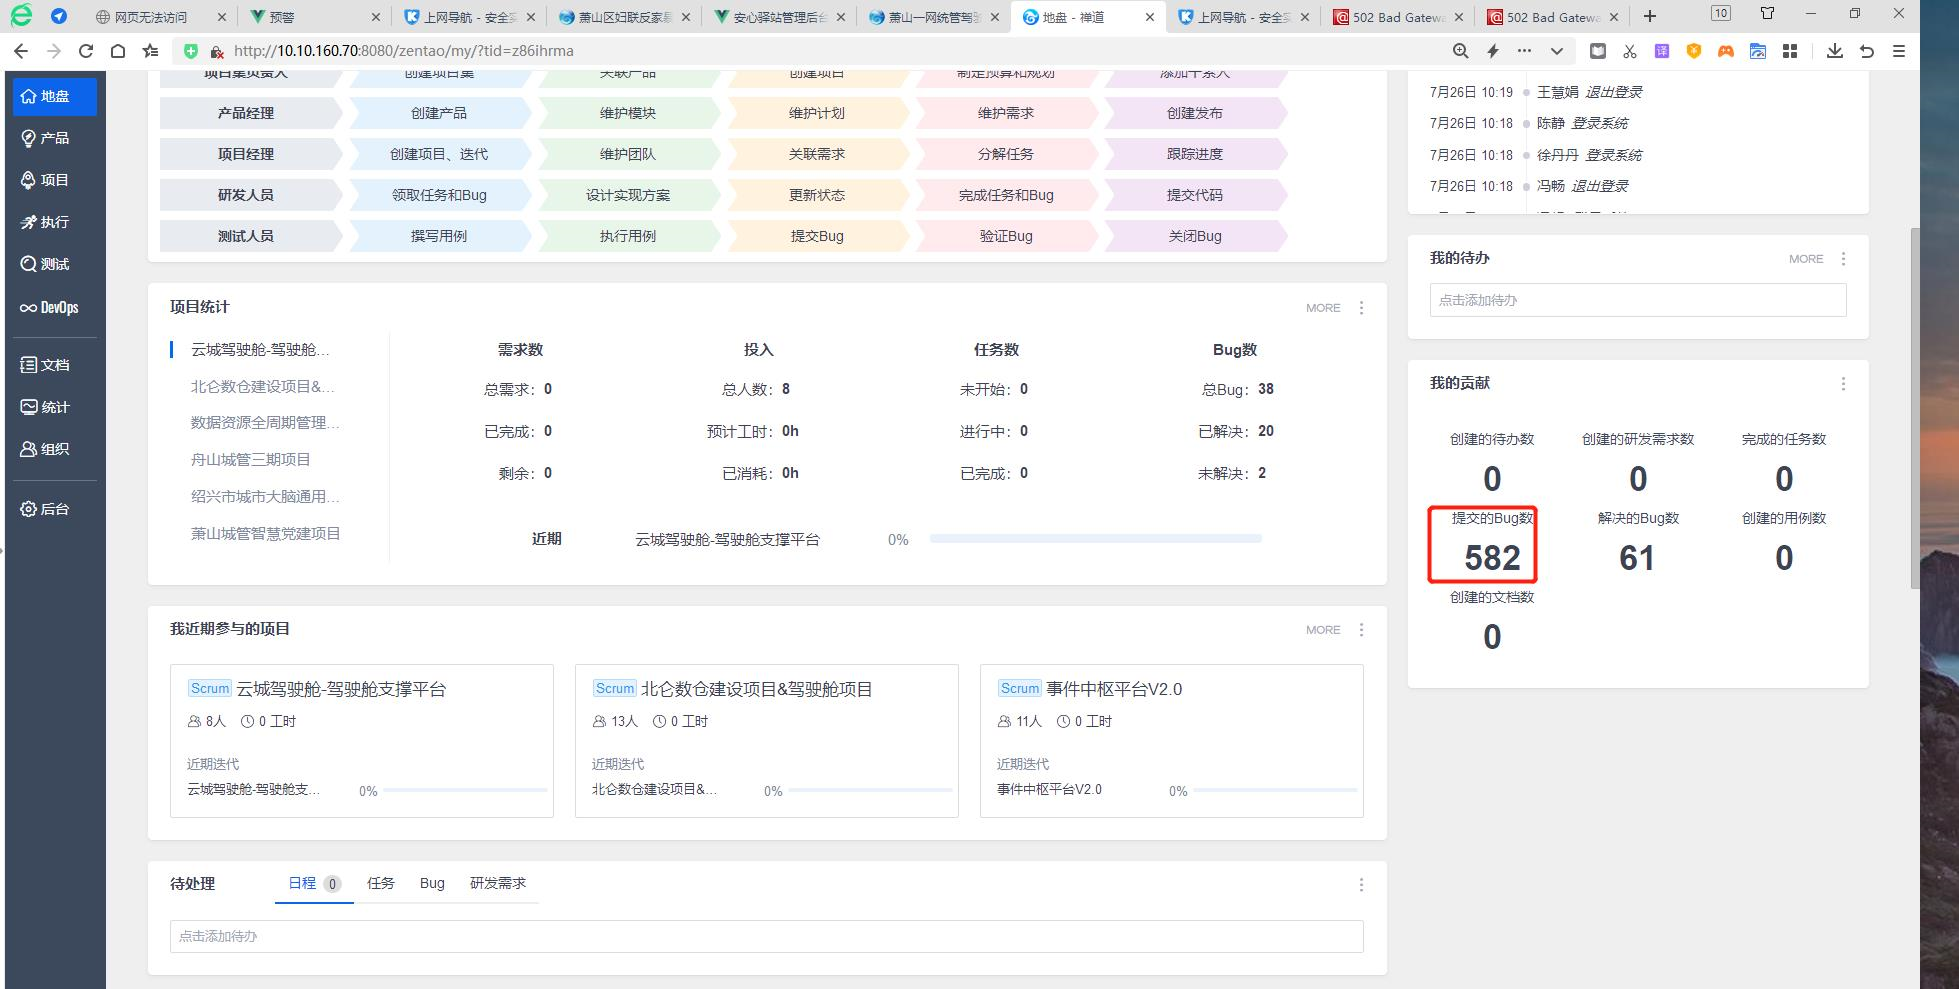Open options menu of 项目统计 block
The width and height of the screenshot is (1959, 989).
[1361, 308]
